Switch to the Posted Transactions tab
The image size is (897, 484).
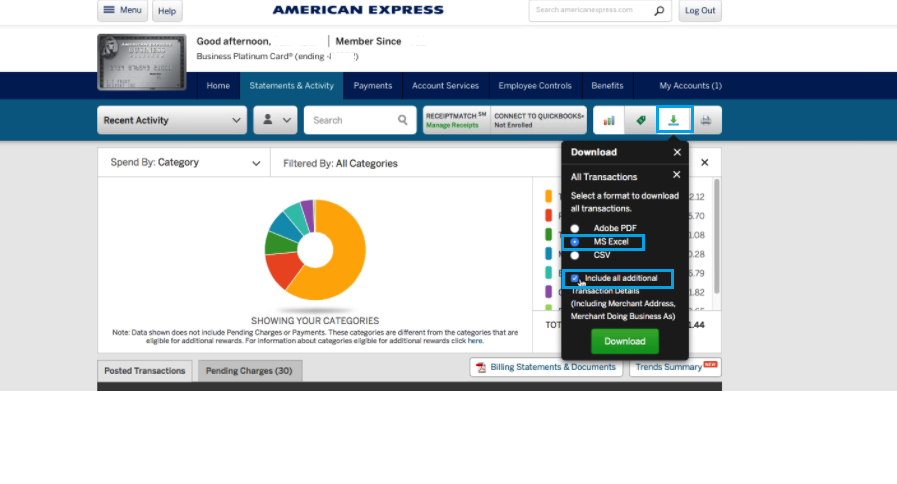coord(145,371)
